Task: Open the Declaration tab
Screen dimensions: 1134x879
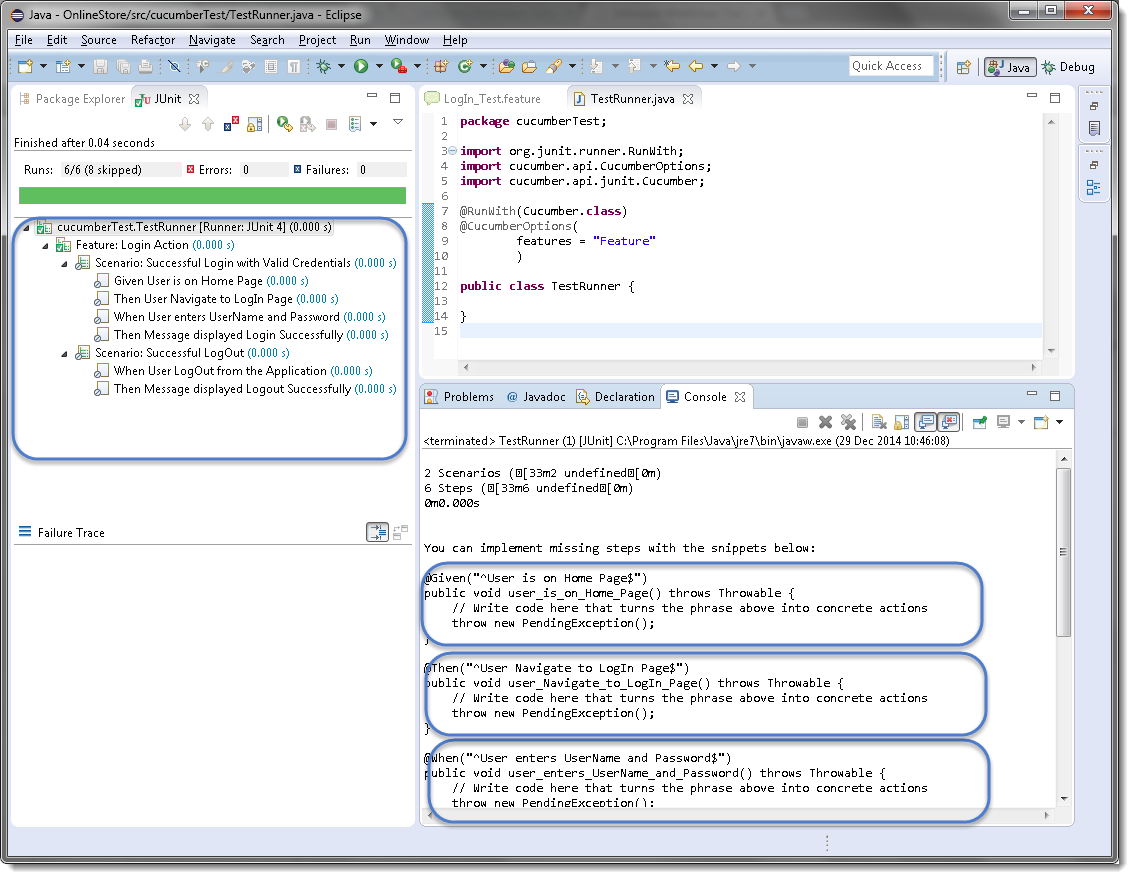Action: click(615, 397)
